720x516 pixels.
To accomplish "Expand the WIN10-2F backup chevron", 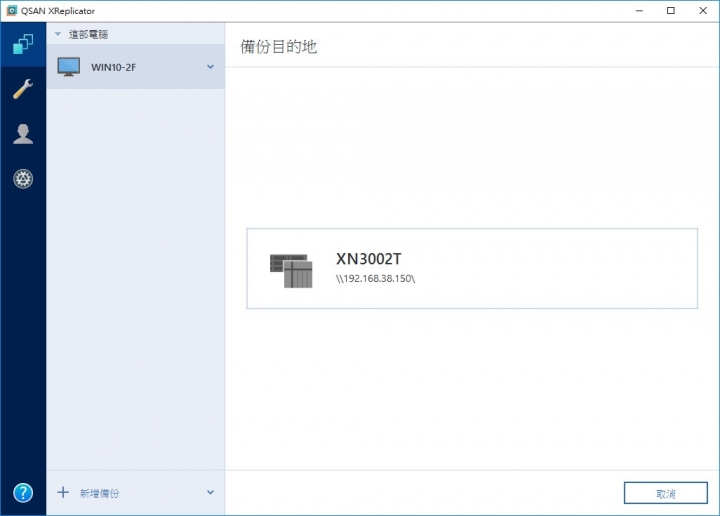I will [210, 67].
